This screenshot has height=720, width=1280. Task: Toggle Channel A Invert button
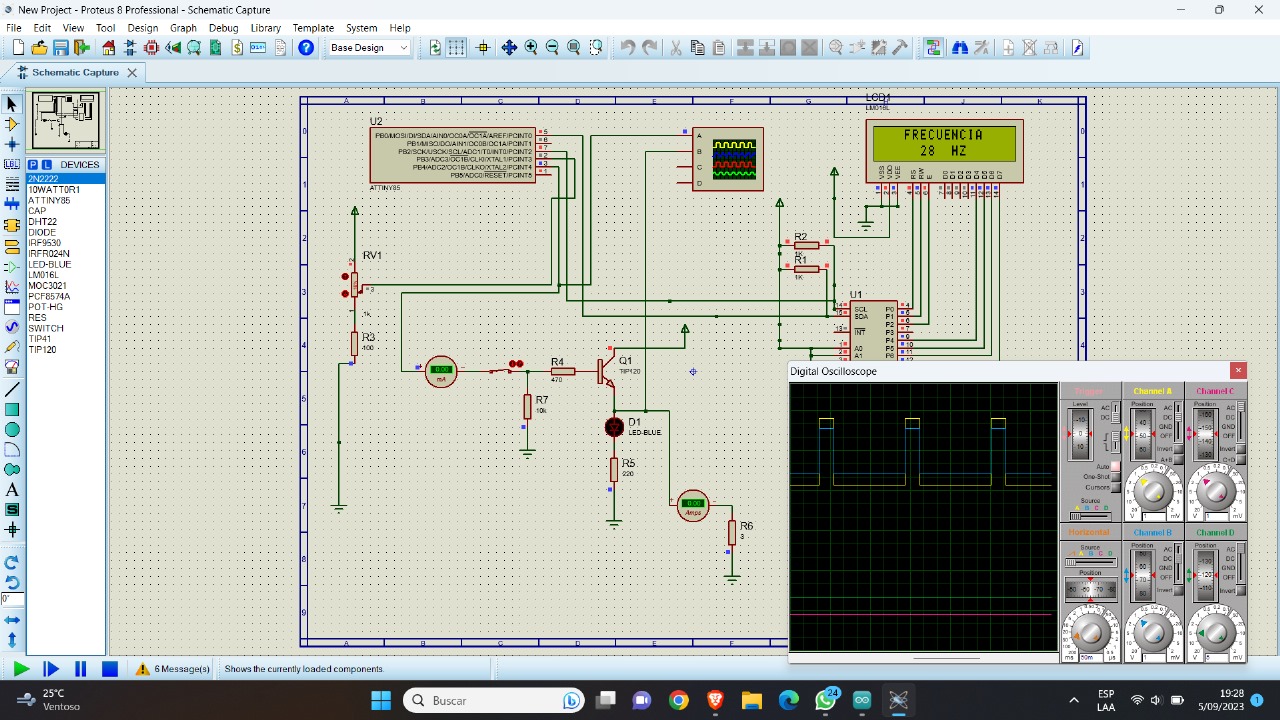pyautogui.click(x=1178, y=450)
